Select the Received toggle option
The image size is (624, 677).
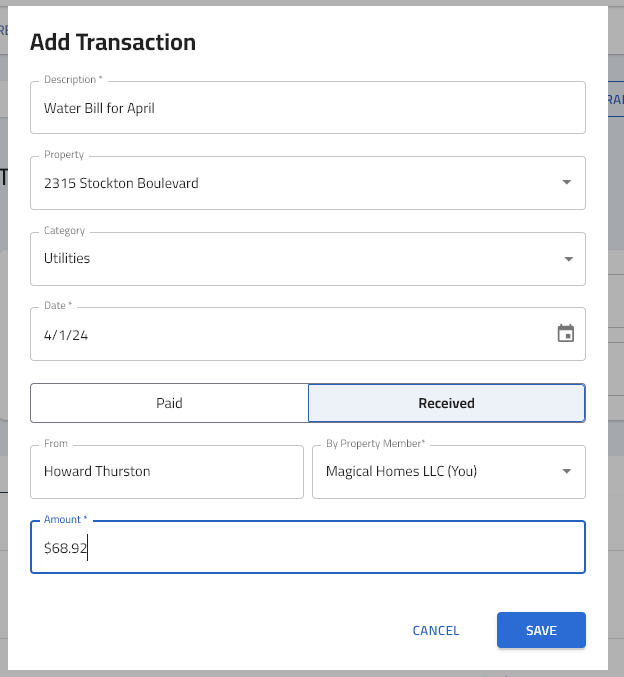tap(447, 403)
